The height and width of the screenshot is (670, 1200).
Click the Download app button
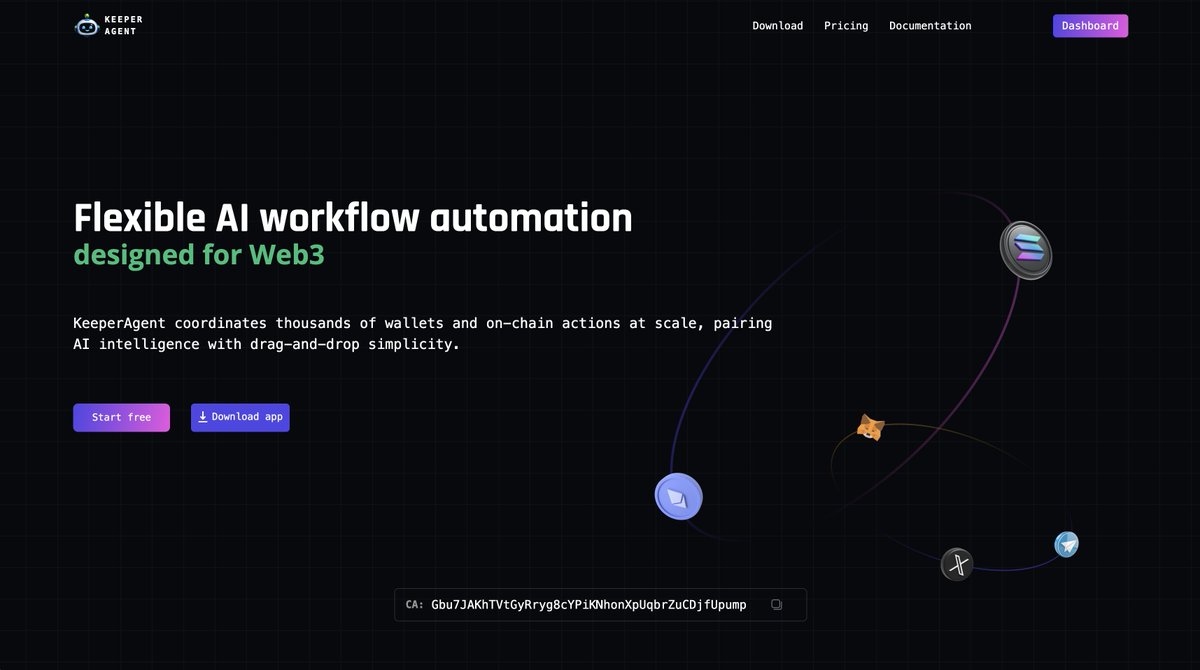(240, 417)
